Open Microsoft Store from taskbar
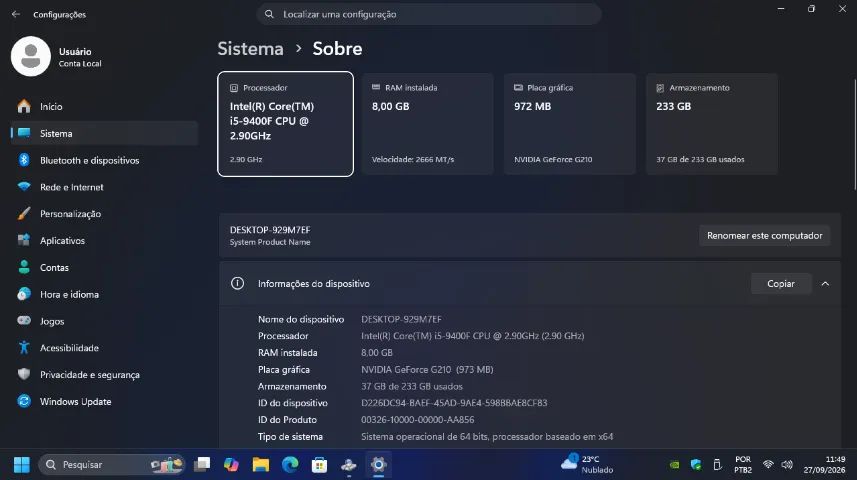 click(x=320, y=465)
